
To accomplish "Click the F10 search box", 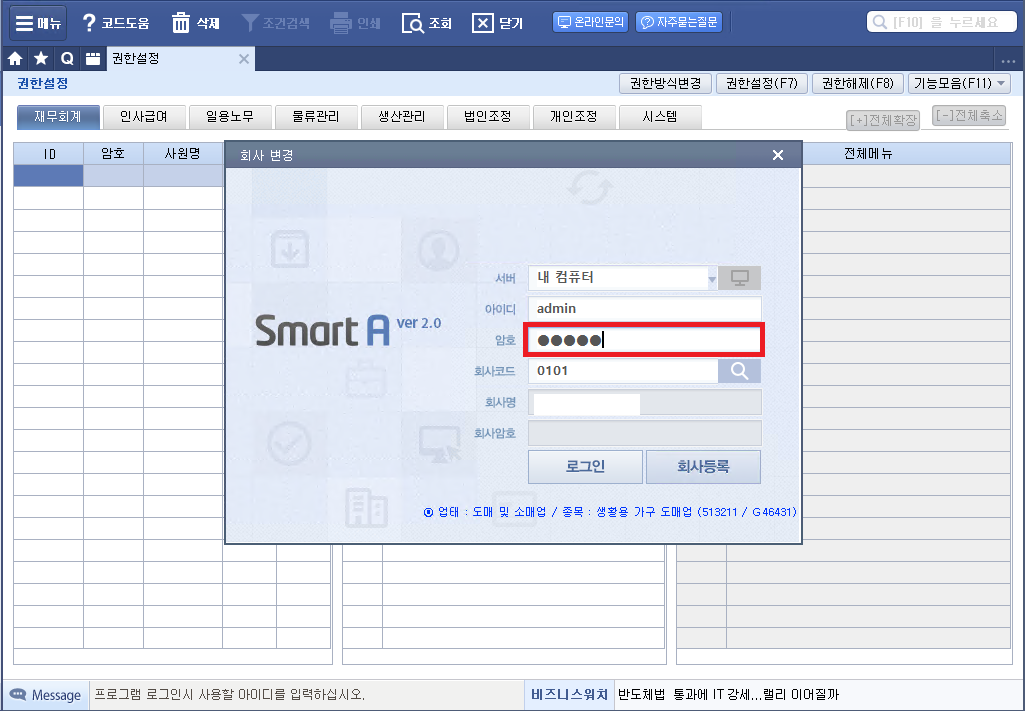I will click(x=942, y=22).
